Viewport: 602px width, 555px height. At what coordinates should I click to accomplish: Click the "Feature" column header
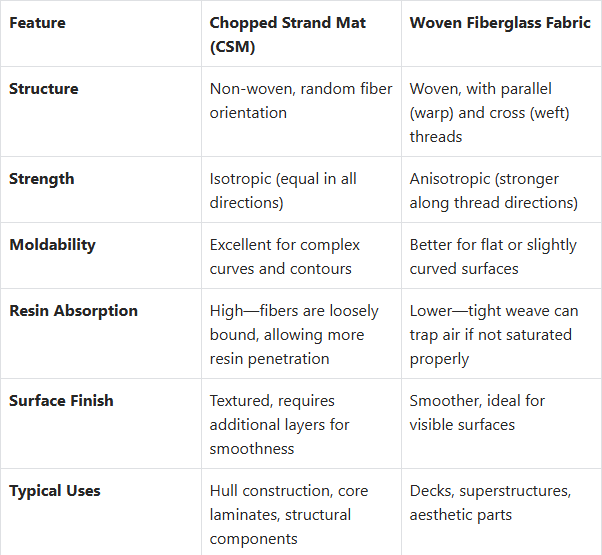(38, 23)
